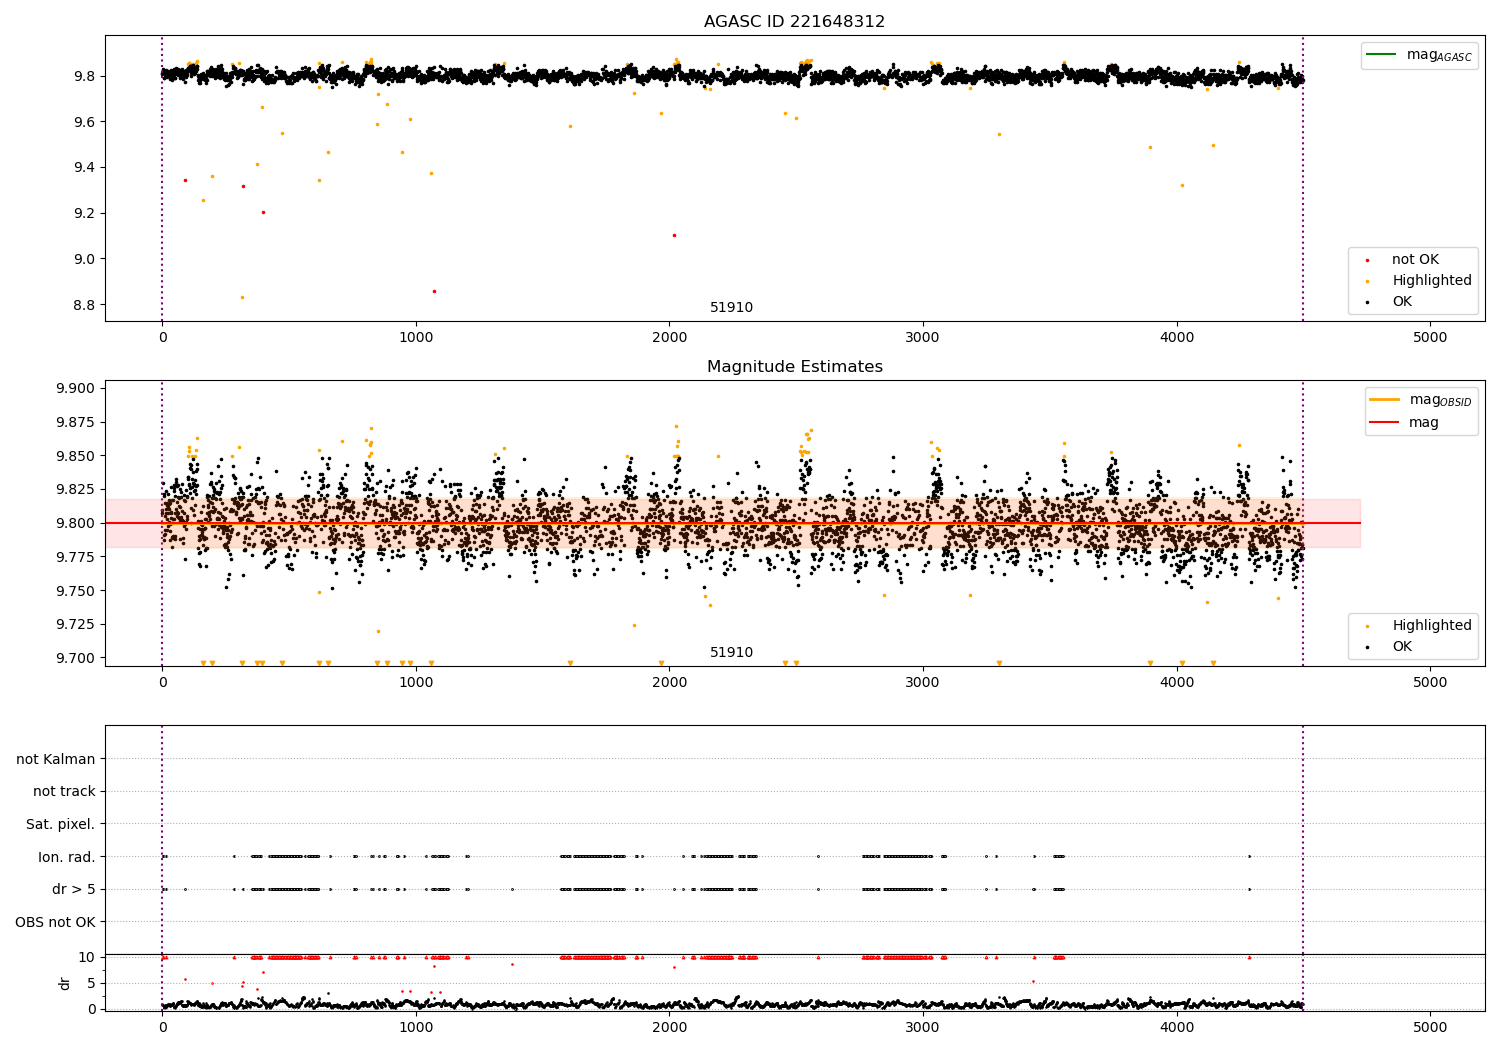1500x1050 pixels.
Task: Click the "not Kalman" row label
Action: [x=56, y=759]
